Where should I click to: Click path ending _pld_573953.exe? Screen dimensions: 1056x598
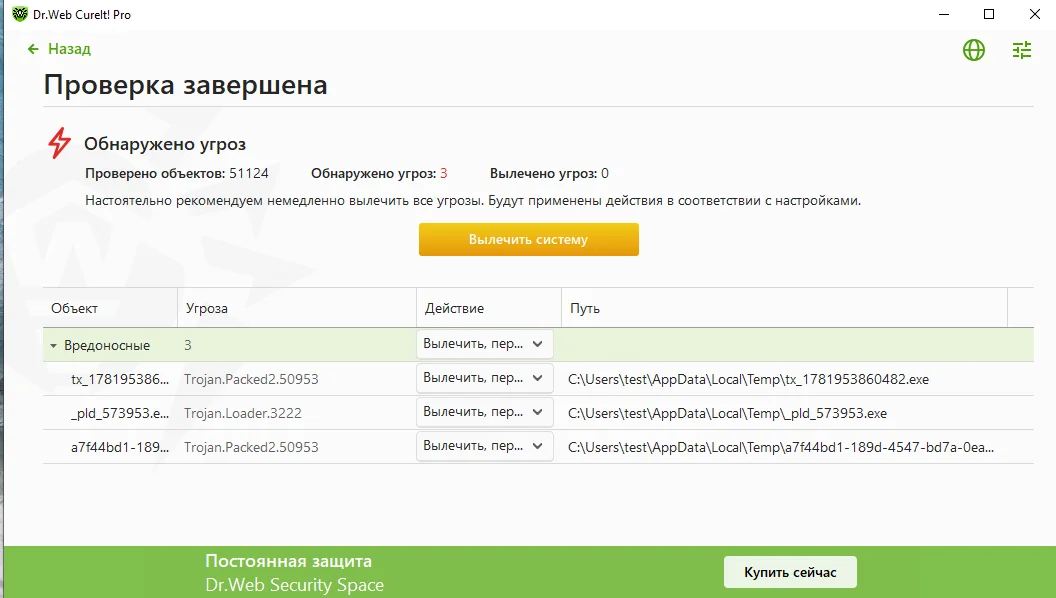[727, 413]
